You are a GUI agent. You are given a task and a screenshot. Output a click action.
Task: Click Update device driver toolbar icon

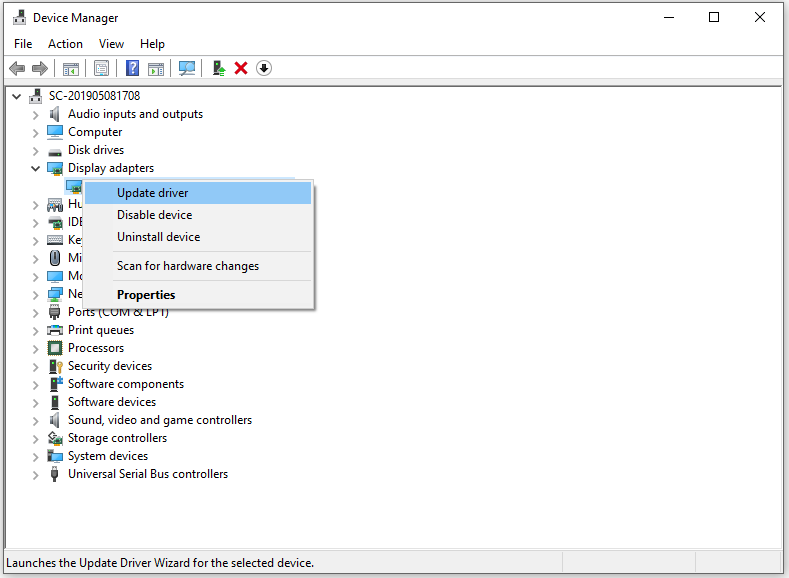(x=219, y=68)
